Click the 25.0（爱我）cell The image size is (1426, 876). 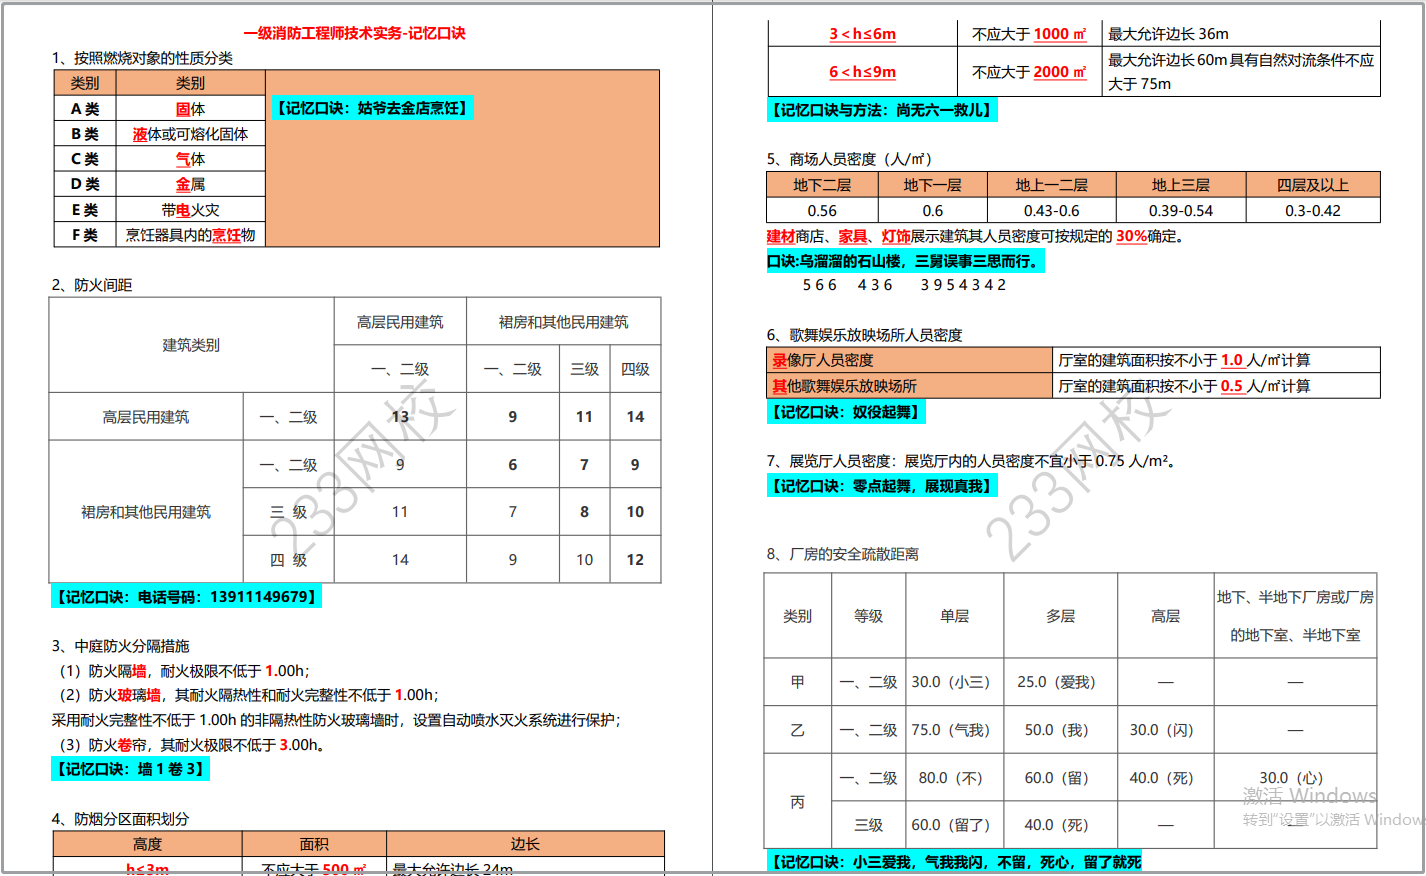[1060, 682]
